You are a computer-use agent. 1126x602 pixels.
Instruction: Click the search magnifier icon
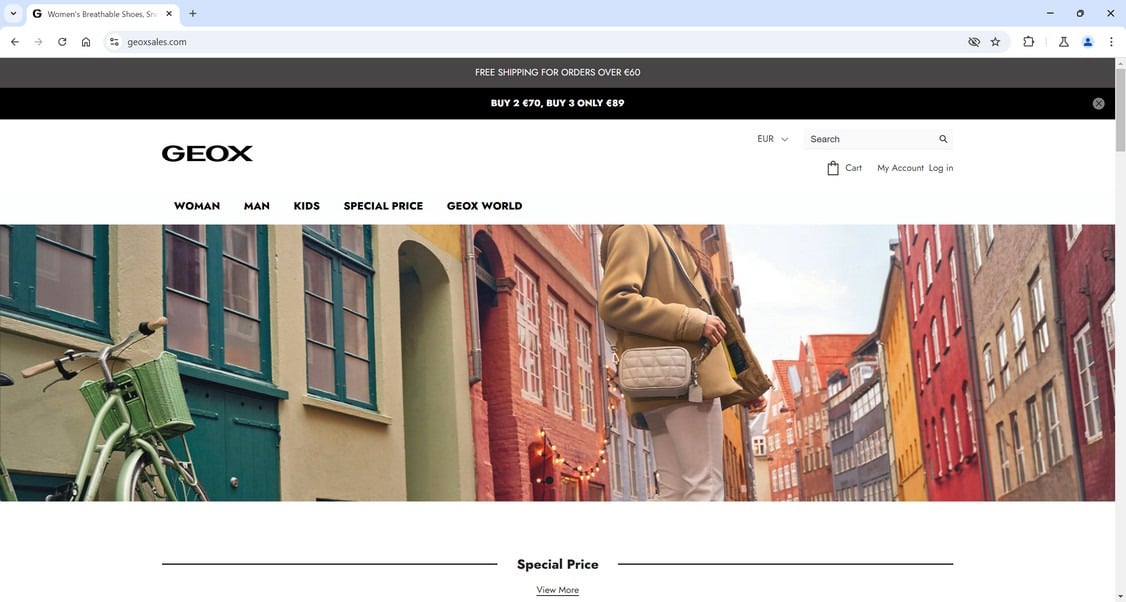coord(943,139)
